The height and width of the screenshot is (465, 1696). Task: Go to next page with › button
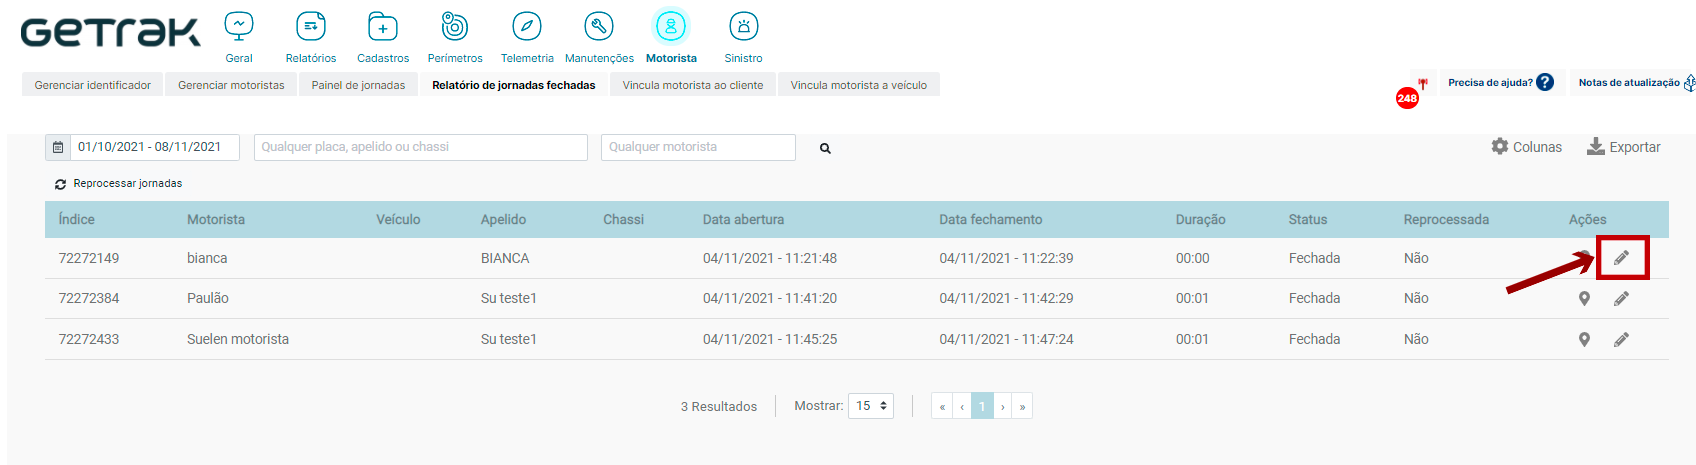pos(1003,406)
